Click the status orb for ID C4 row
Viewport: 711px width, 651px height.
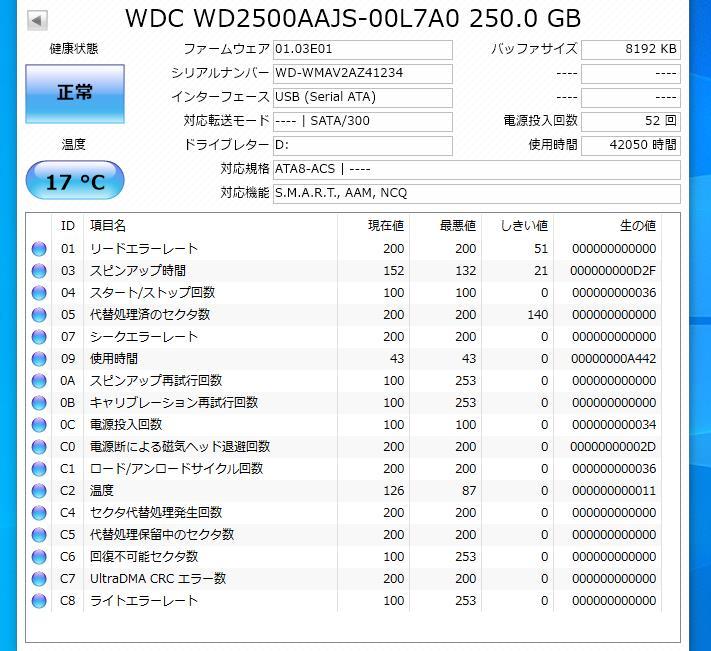(x=39, y=513)
